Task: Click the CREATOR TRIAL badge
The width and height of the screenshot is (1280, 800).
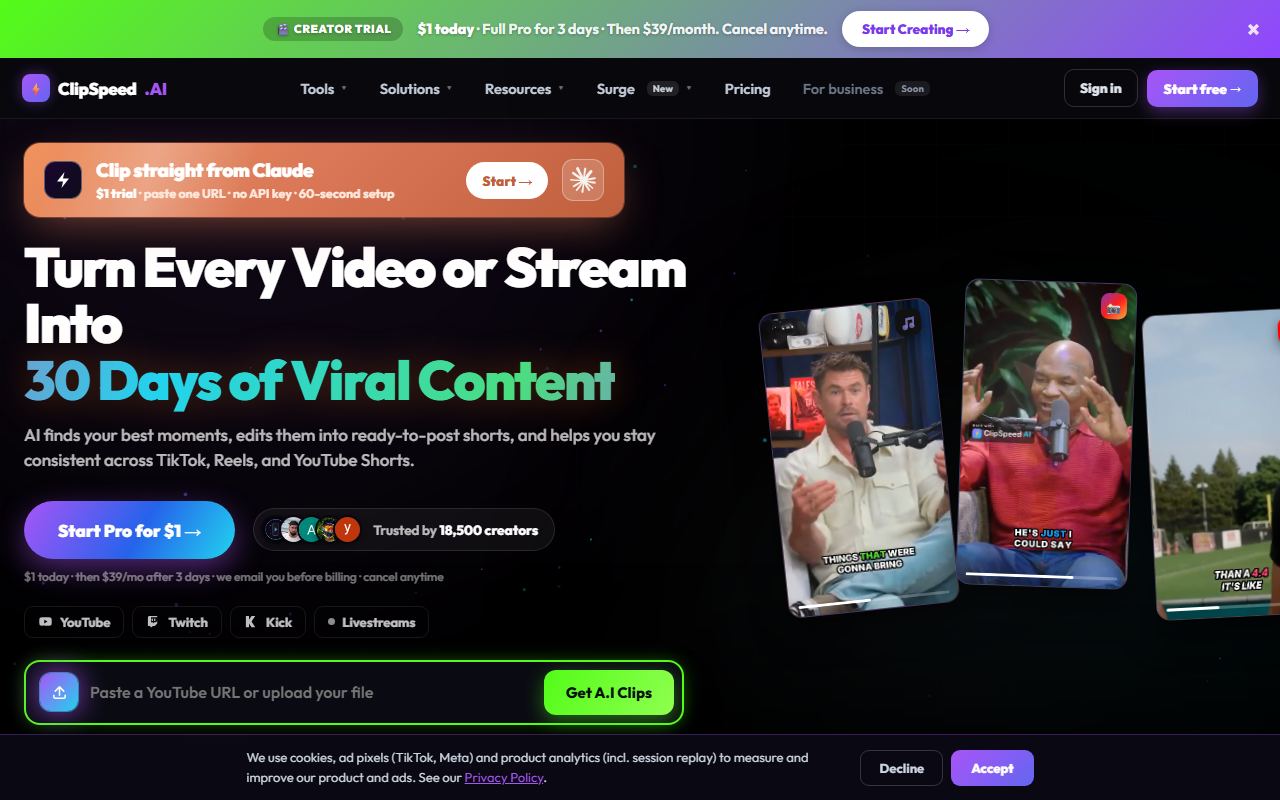Action: [x=333, y=29]
